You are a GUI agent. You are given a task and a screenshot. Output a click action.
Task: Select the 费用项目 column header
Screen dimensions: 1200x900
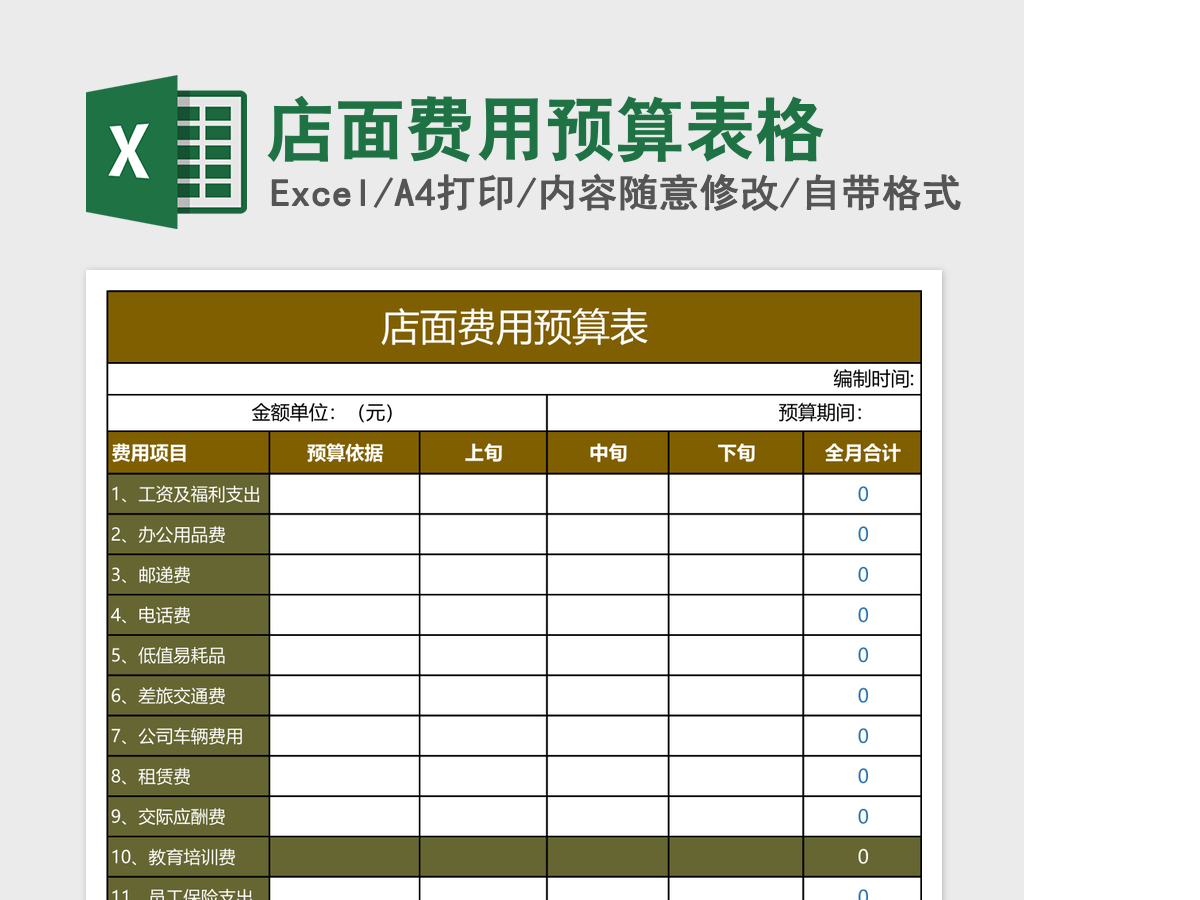(188, 453)
